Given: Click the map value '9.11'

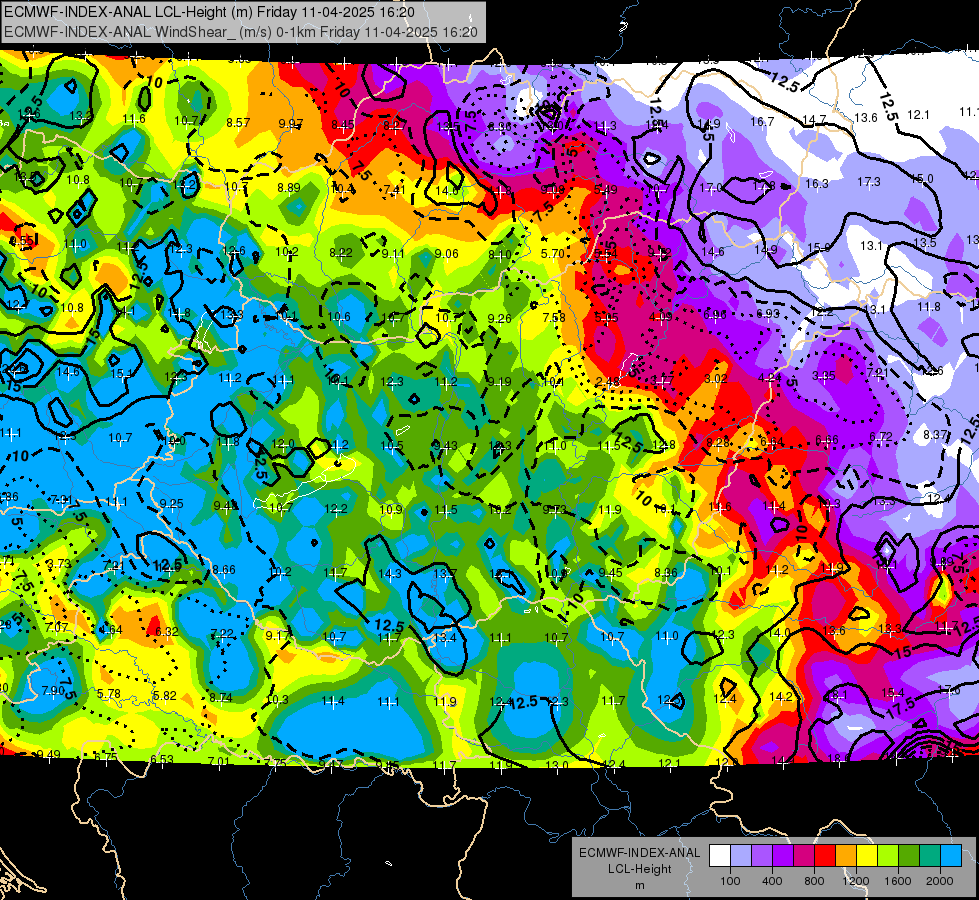Looking at the screenshot, I should pos(393,254).
